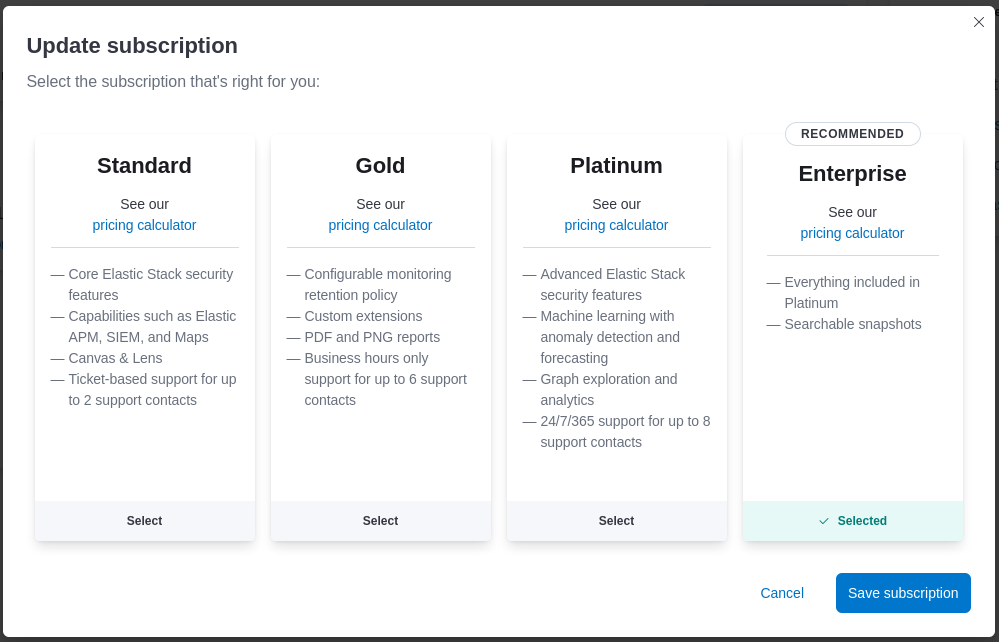
Task: Click the Update subscription dialog title
Action: coord(132,46)
